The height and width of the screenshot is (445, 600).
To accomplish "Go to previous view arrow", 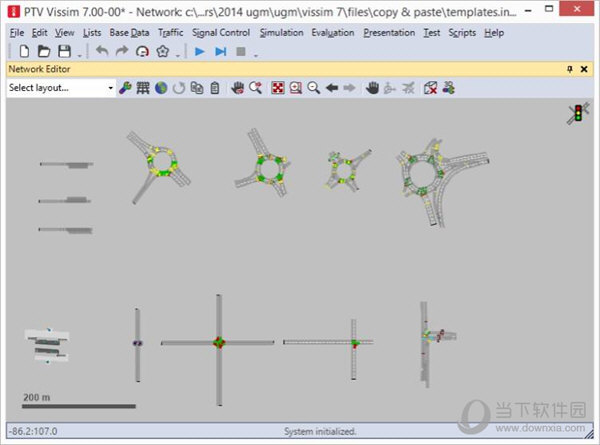I will (332, 88).
